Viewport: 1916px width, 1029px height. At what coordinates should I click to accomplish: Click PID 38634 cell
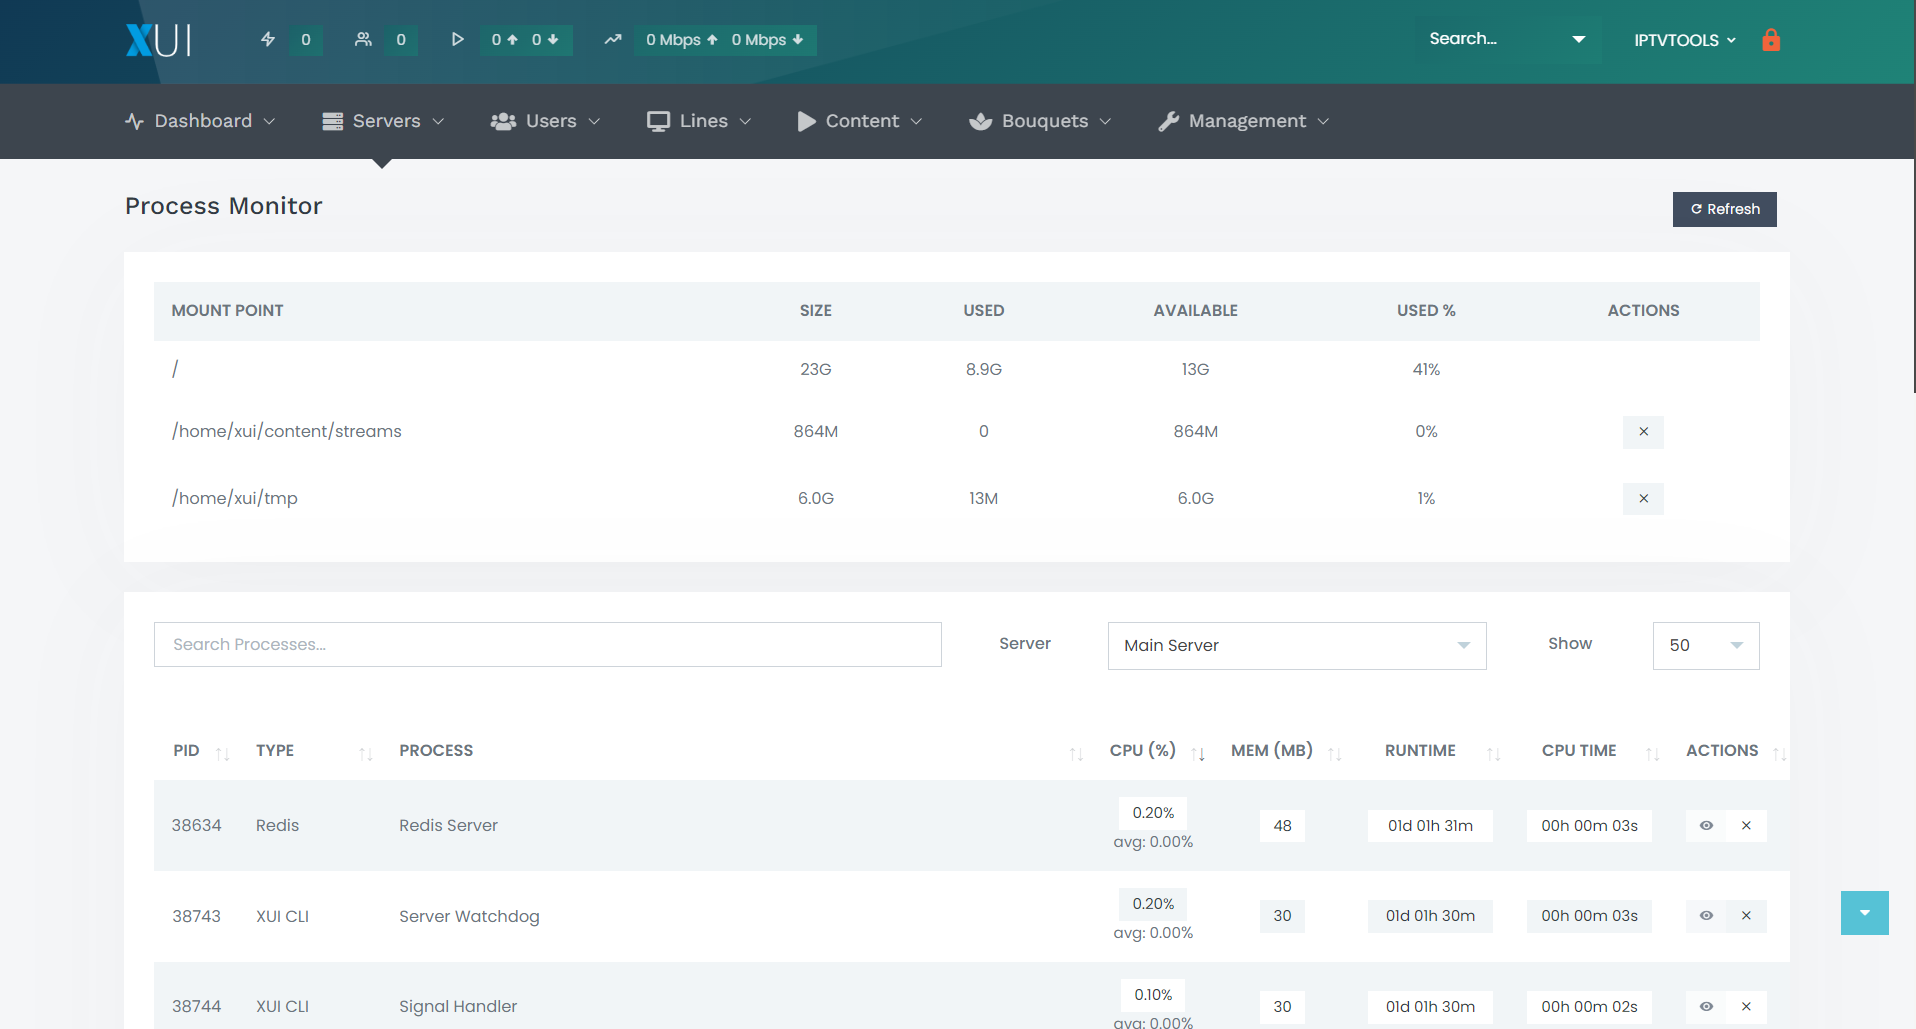coord(196,826)
